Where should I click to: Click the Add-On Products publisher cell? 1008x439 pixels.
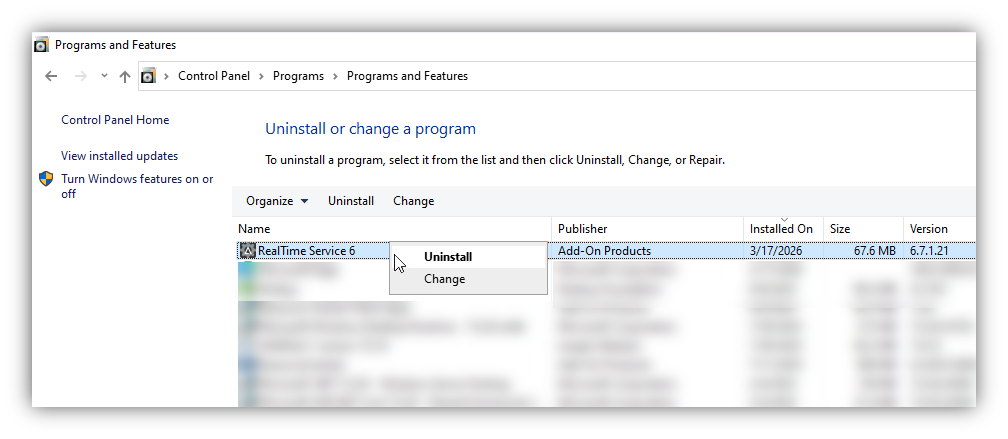click(x=604, y=251)
